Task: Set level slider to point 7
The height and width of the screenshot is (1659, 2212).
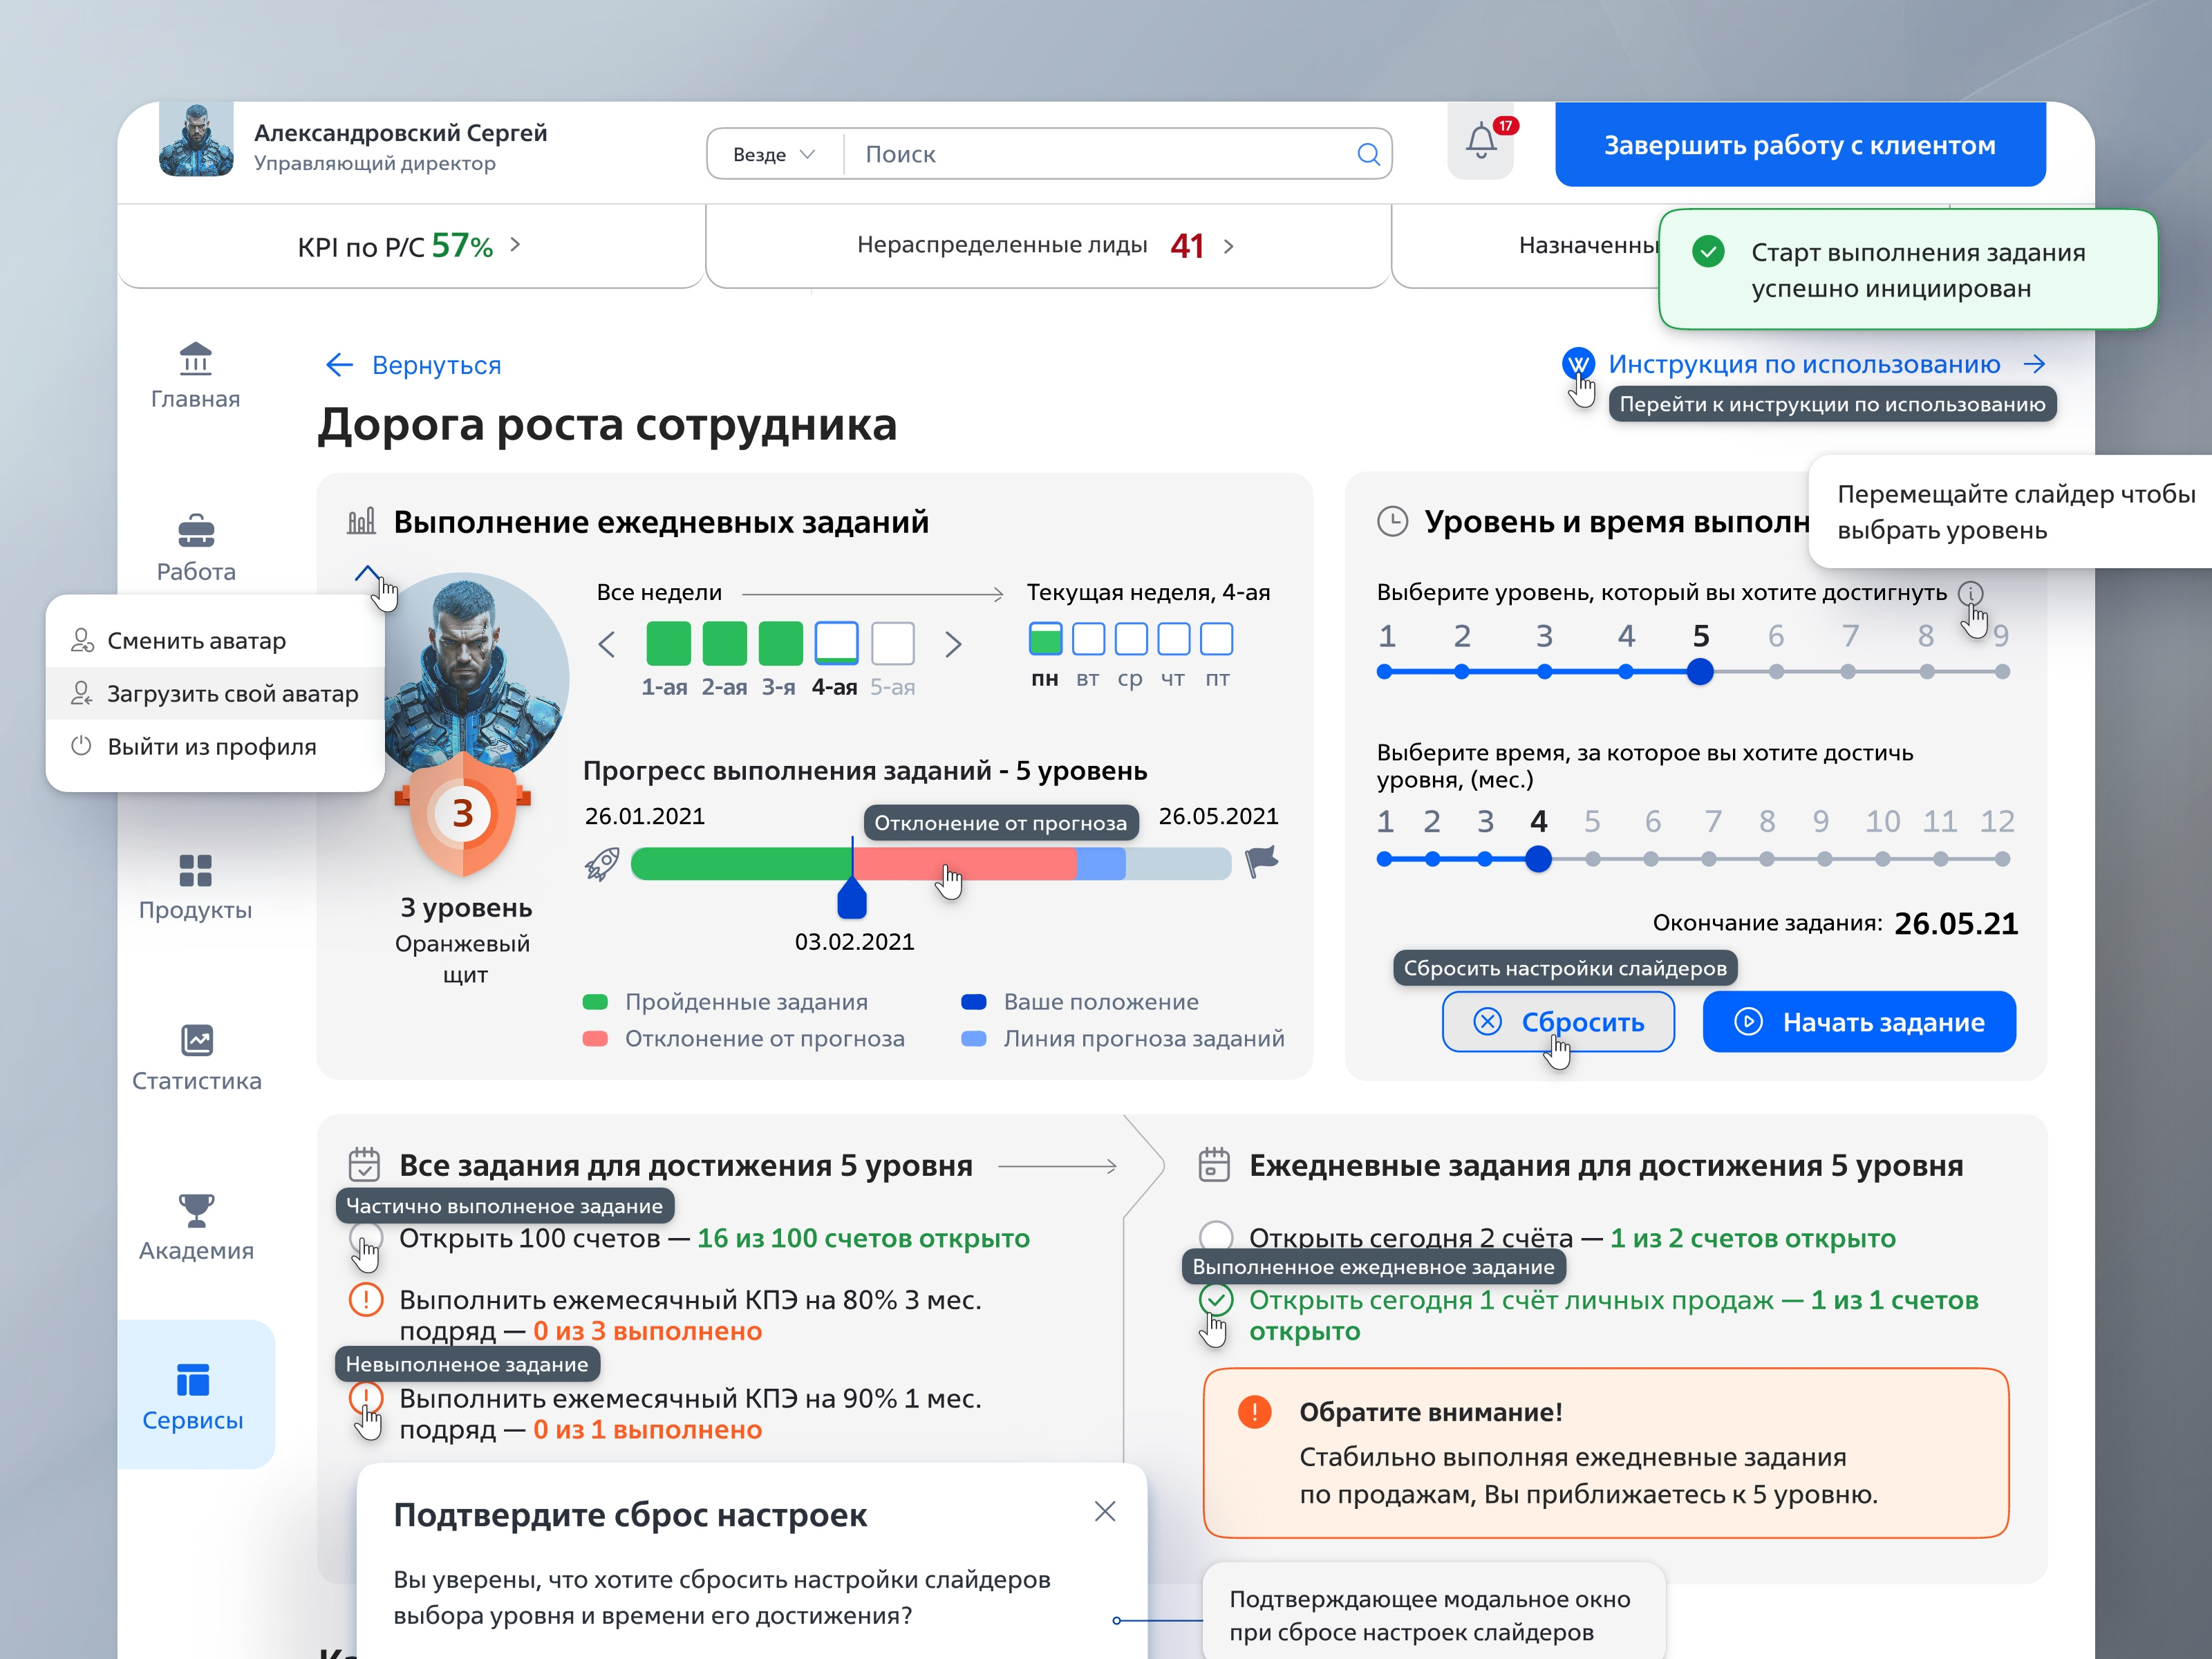Action: tap(1848, 672)
